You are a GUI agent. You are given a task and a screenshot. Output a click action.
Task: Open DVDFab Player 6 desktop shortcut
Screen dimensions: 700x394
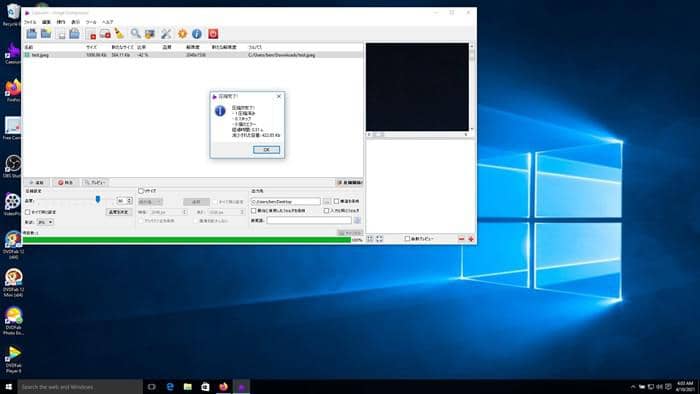click(13, 359)
